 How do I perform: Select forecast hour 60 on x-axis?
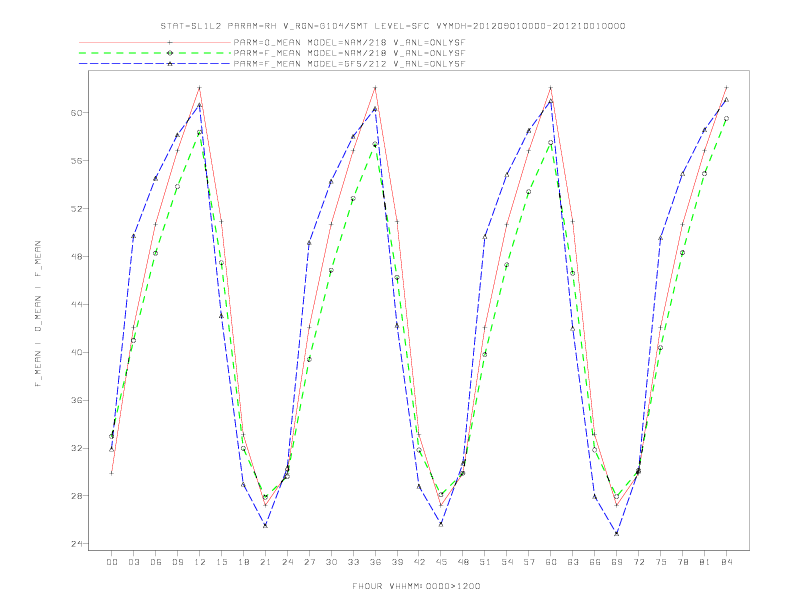[551, 562]
